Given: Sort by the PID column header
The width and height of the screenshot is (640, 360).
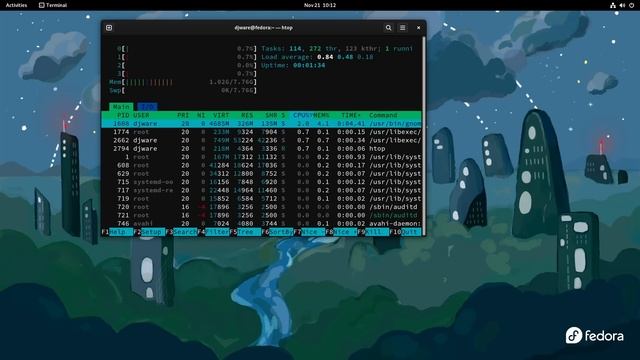Looking at the screenshot, I should coord(123,115).
